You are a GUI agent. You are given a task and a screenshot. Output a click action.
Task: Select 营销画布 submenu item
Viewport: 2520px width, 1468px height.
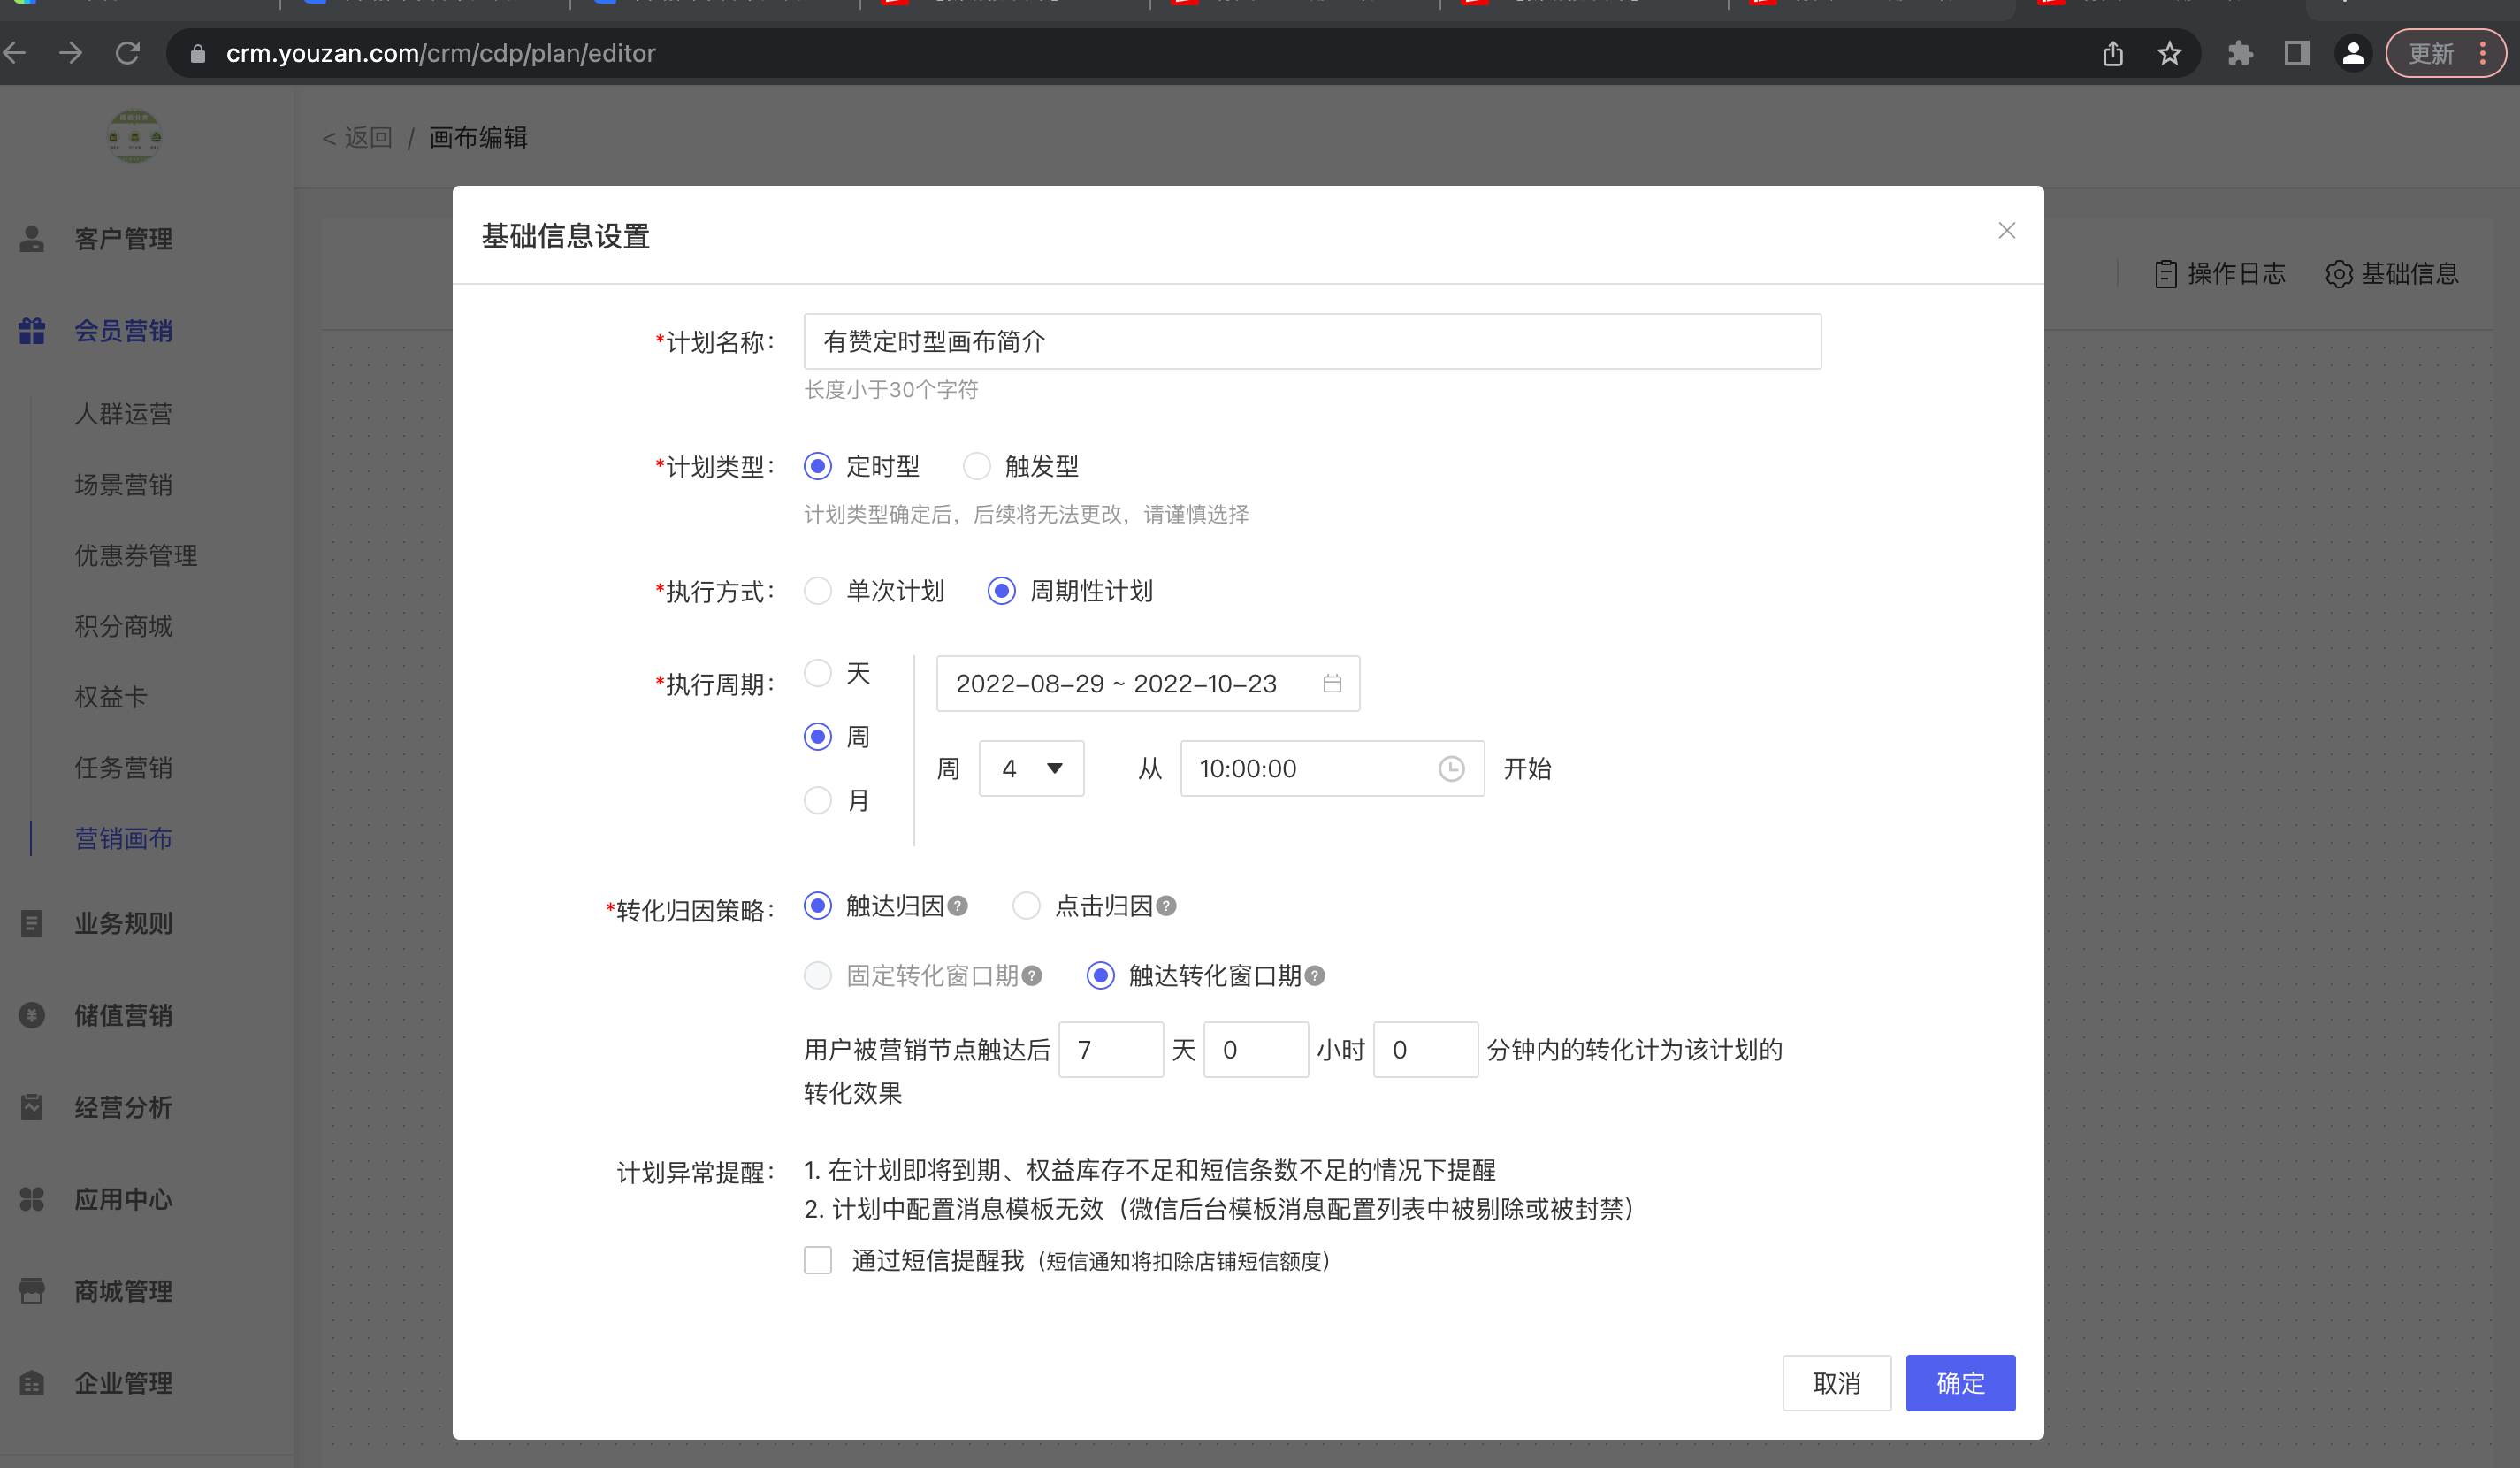tap(123, 838)
